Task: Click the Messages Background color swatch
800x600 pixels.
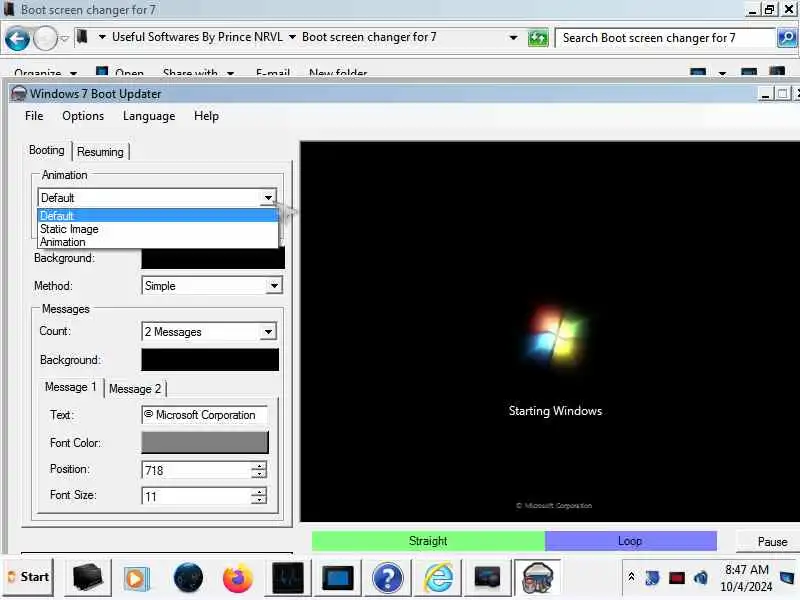Action: pyautogui.click(x=210, y=360)
